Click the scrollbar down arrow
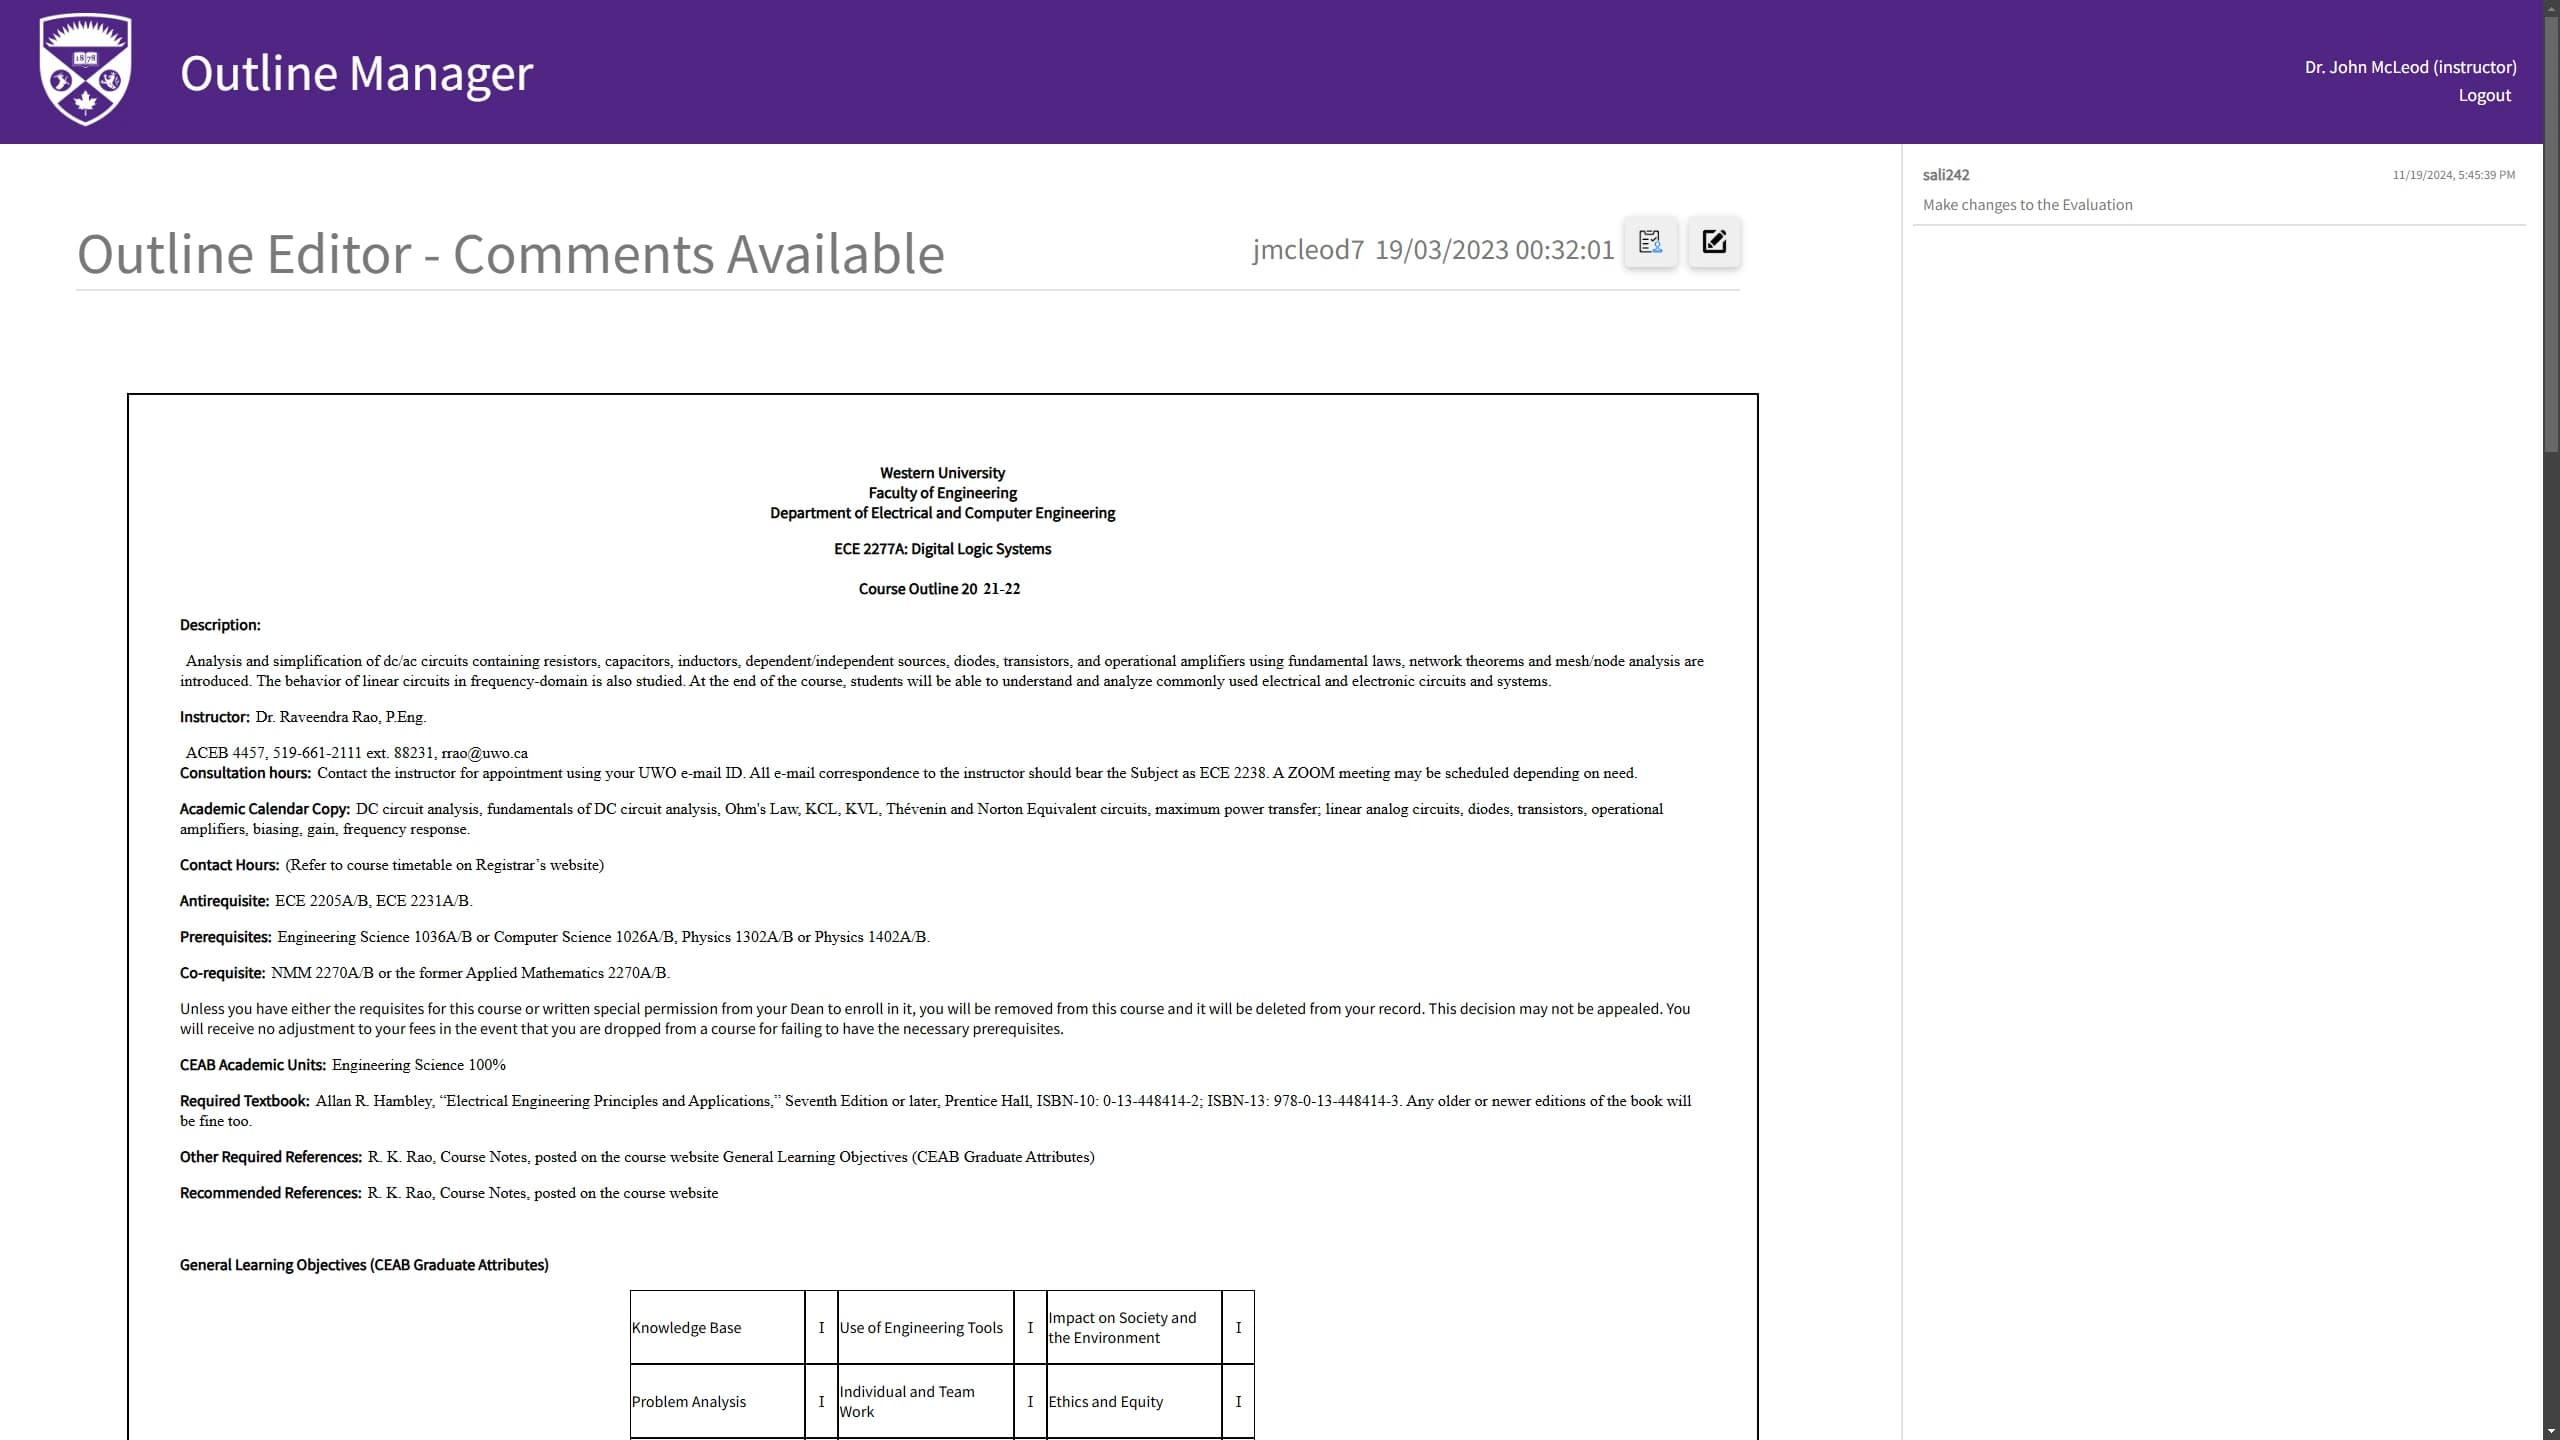This screenshot has height=1440, width=2560. (2551, 1431)
